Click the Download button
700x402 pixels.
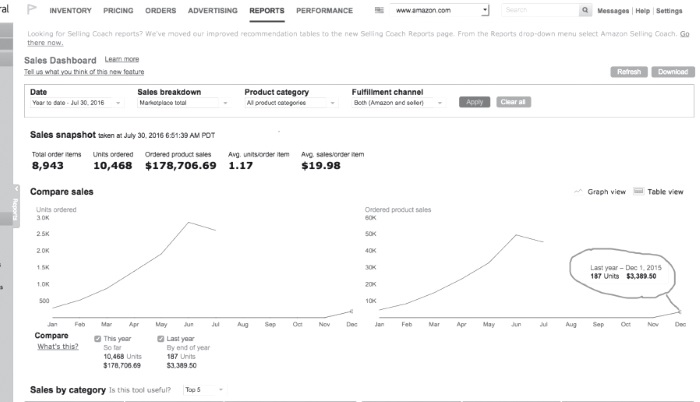click(672, 72)
